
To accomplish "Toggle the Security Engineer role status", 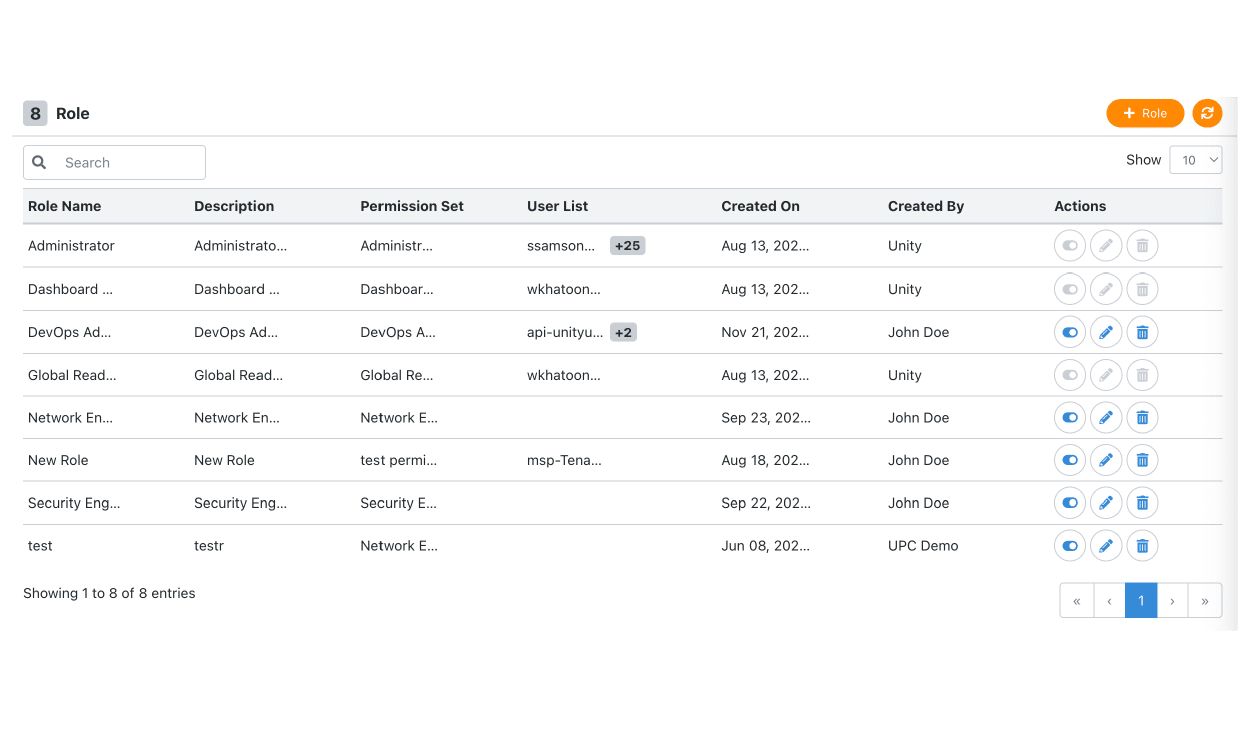I will coord(1070,503).
